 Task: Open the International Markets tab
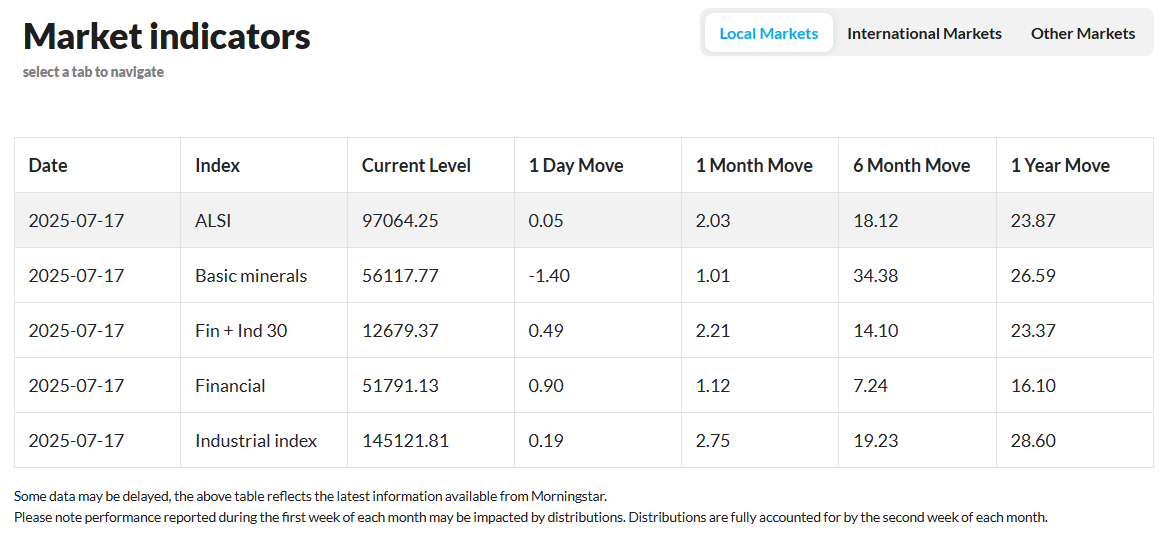(x=925, y=33)
